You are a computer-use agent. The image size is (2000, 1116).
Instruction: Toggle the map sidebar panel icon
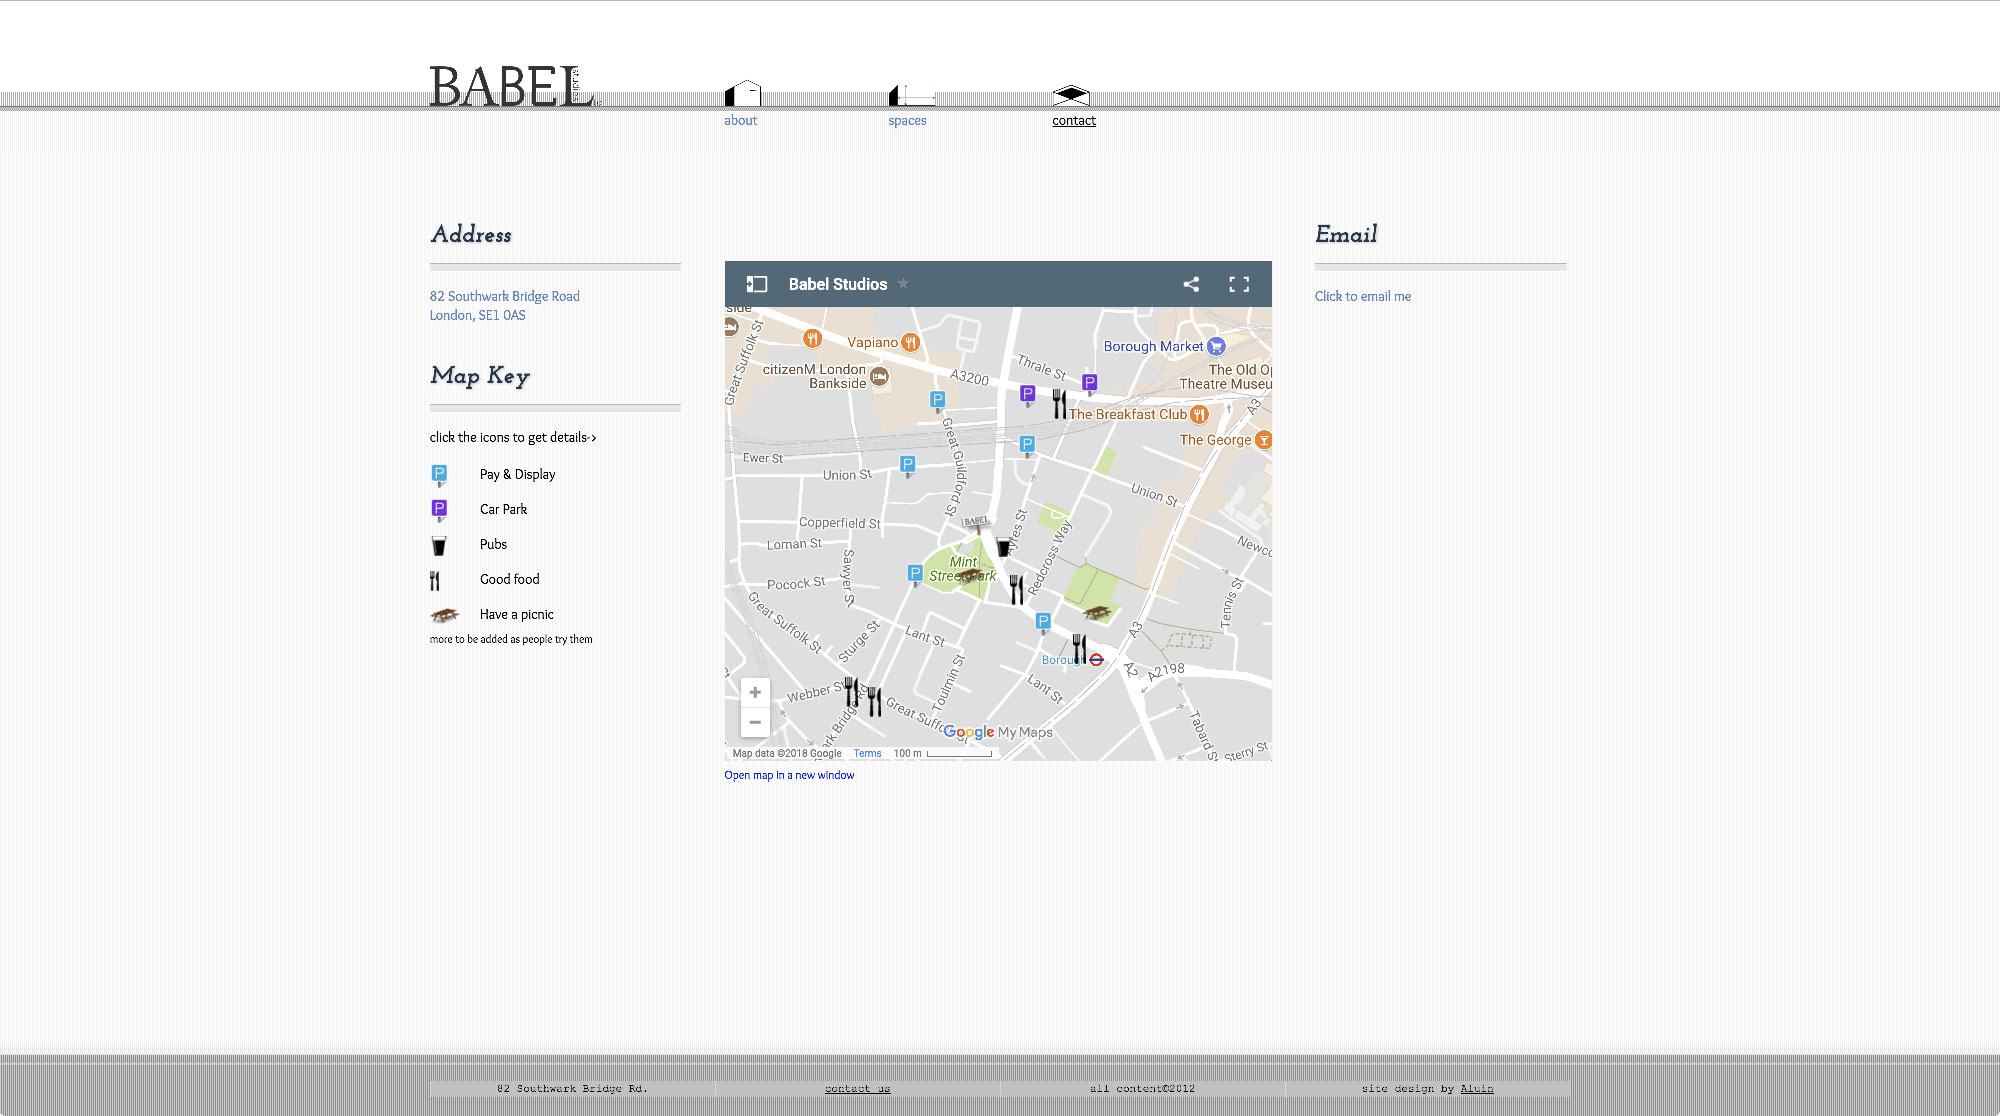(x=757, y=284)
